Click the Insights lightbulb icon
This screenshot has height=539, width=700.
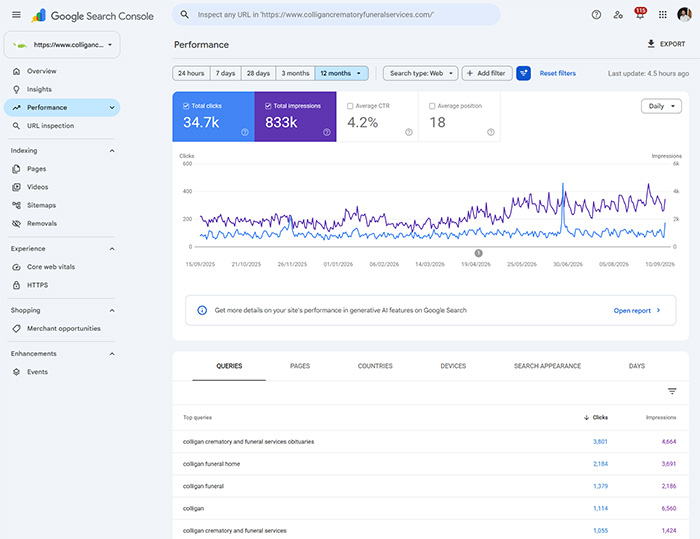(x=17, y=89)
